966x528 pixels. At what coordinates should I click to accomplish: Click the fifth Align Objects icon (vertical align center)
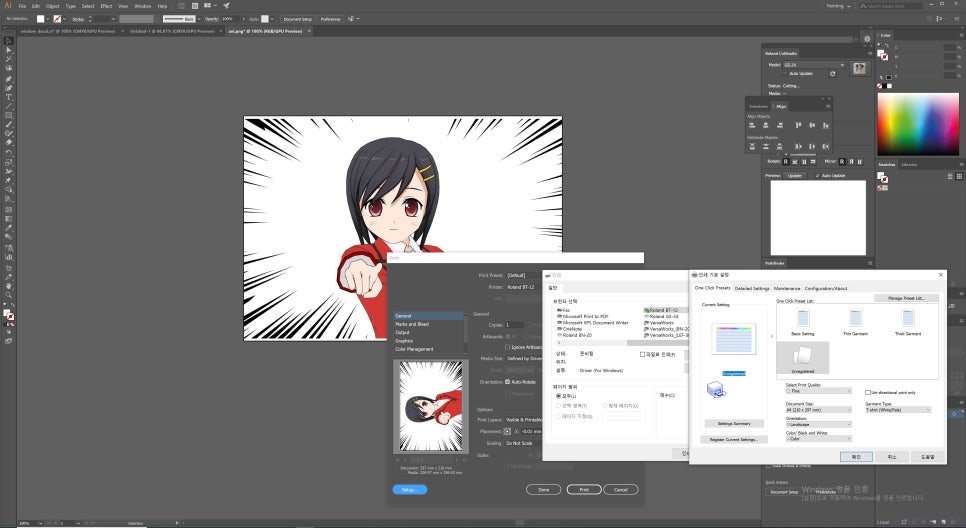[x=812, y=125]
